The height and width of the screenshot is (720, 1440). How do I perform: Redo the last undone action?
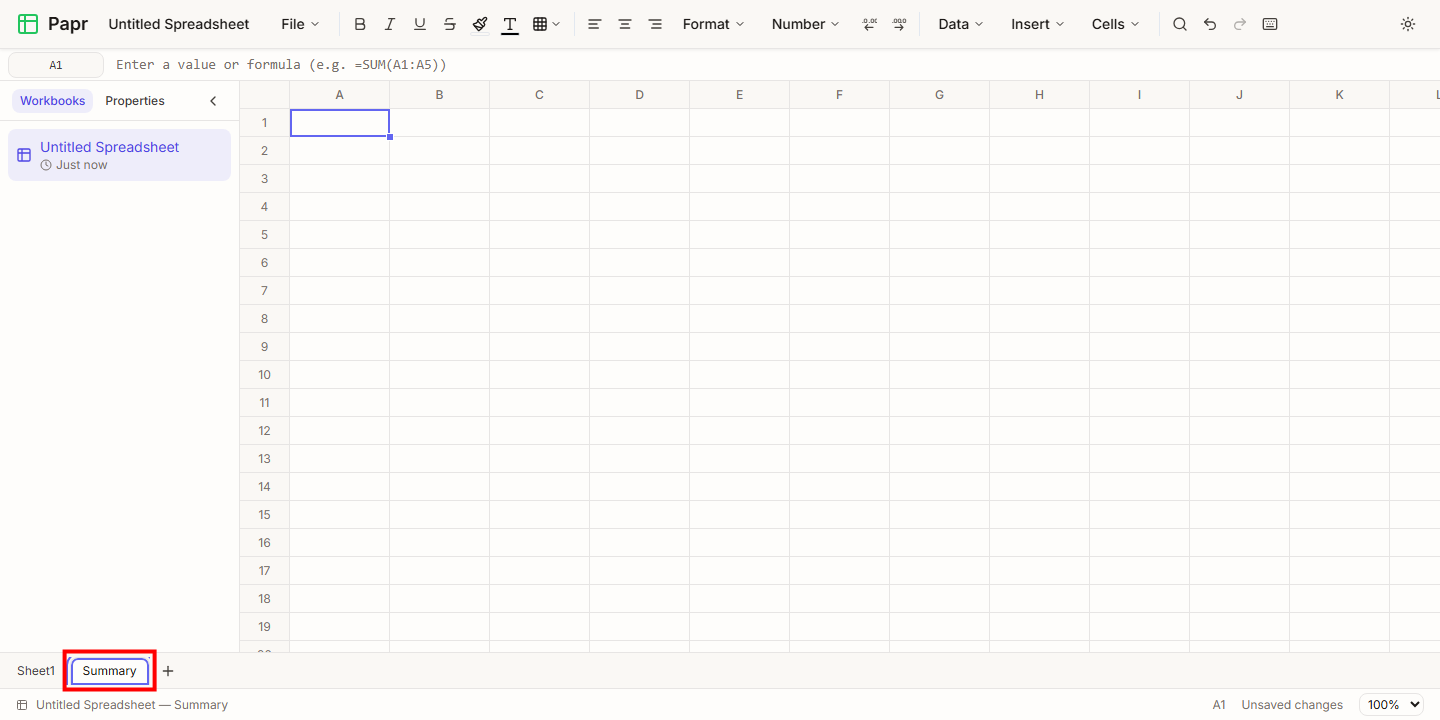click(1240, 24)
